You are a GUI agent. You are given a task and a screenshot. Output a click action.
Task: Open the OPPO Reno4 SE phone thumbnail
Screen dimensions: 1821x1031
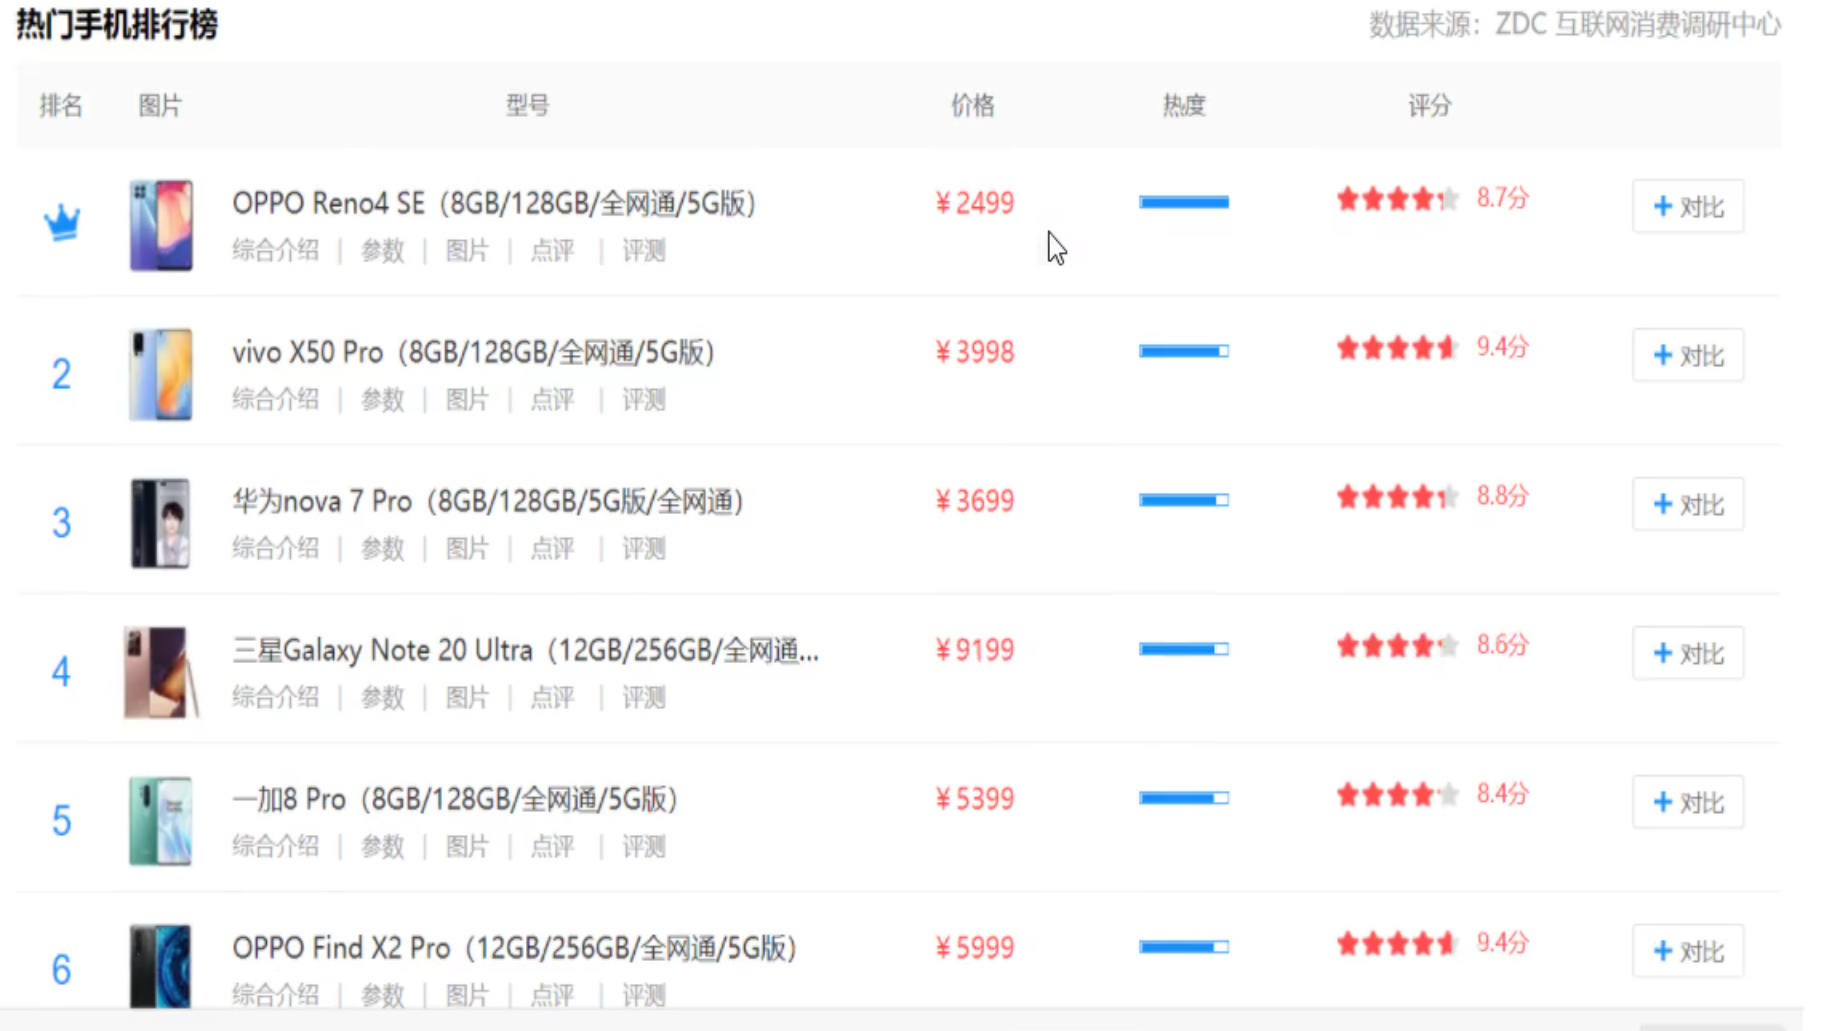(x=160, y=225)
